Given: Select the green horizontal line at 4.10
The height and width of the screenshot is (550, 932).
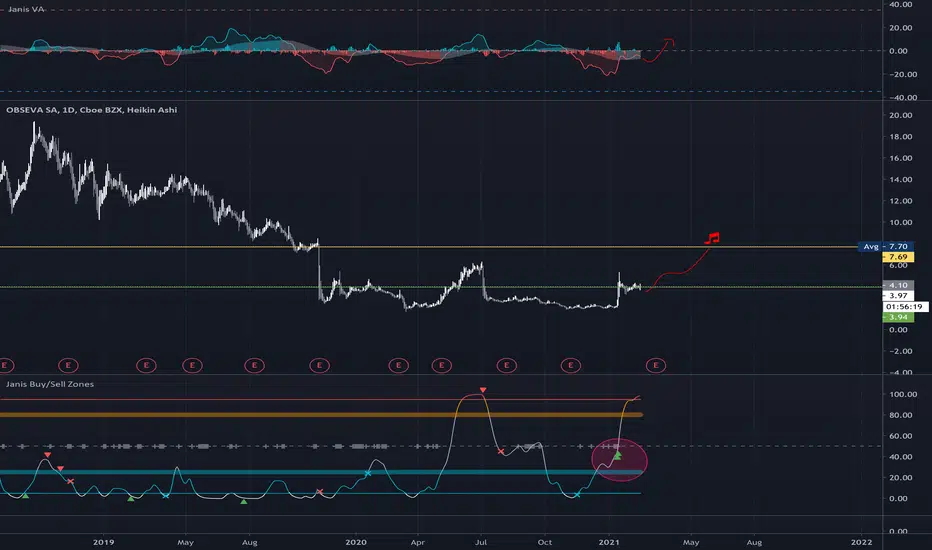Looking at the screenshot, I should pyautogui.click(x=440, y=287).
